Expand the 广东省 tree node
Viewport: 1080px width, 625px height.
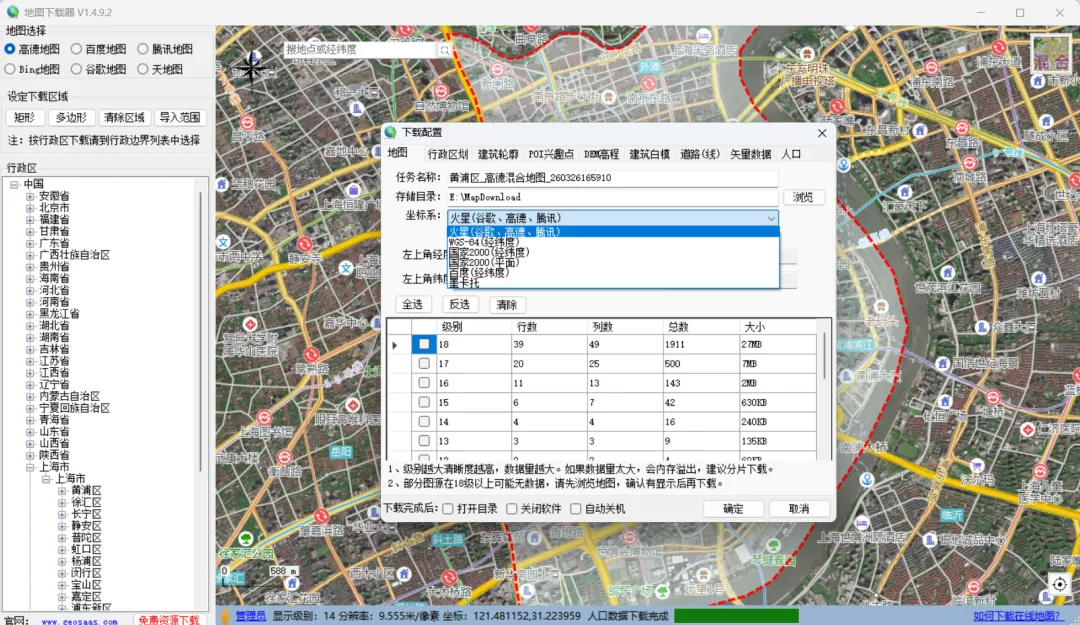click(x=30, y=243)
